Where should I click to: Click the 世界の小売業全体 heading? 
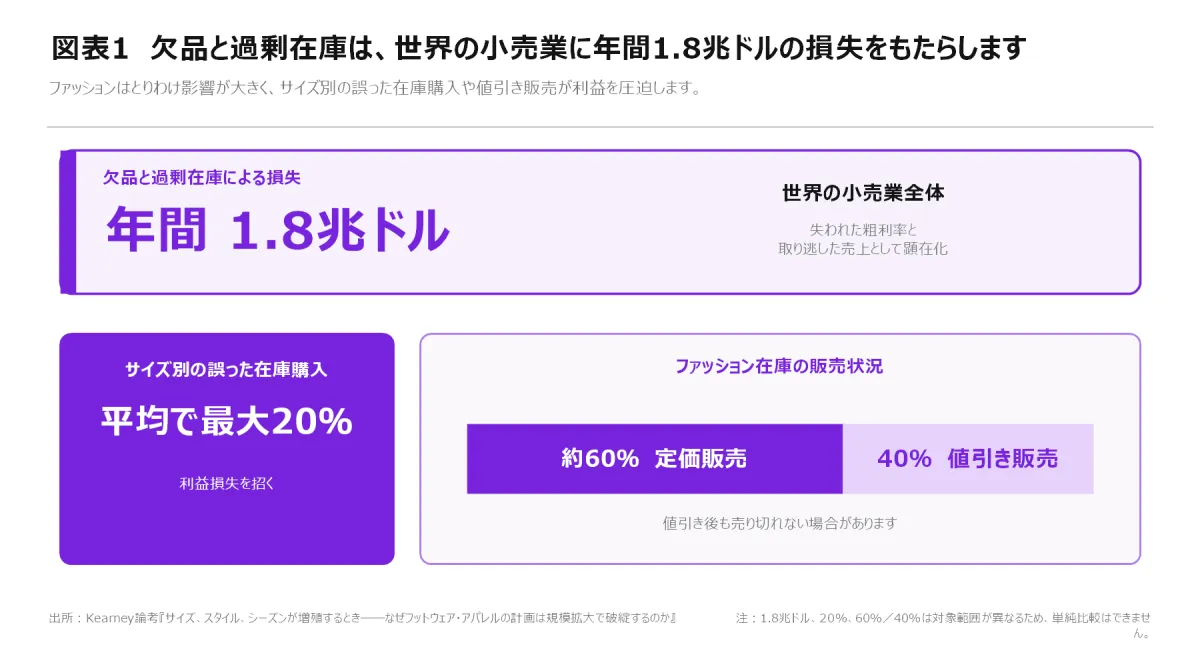point(863,193)
